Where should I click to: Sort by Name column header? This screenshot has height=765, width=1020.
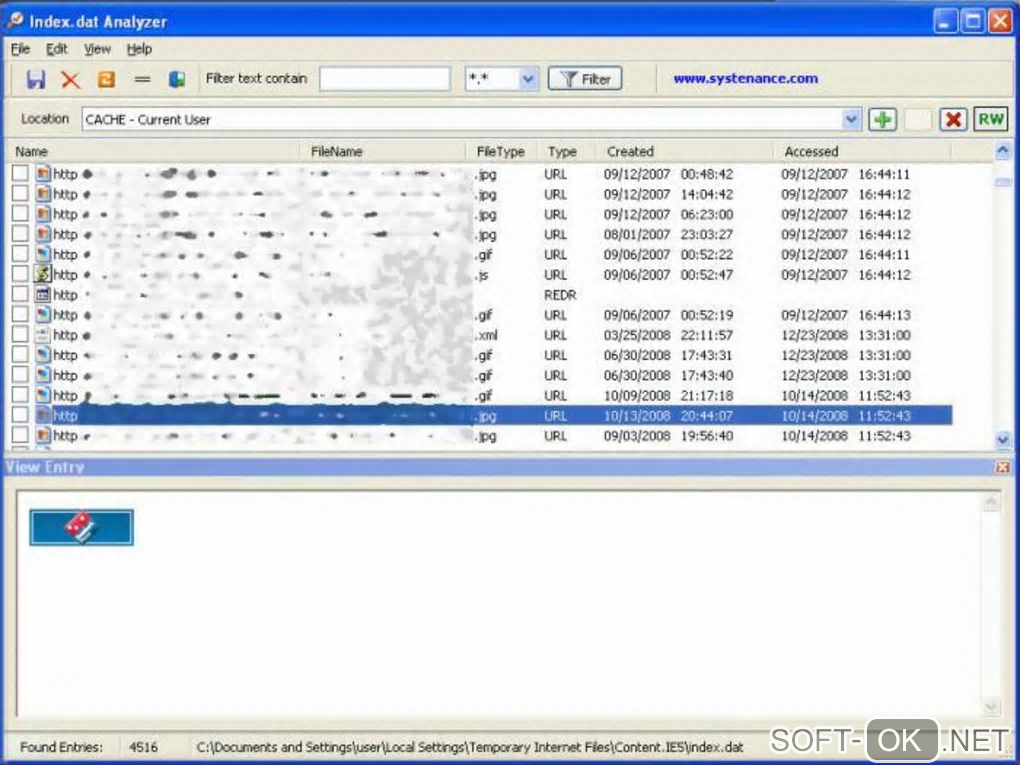click(x=155, y=152)
